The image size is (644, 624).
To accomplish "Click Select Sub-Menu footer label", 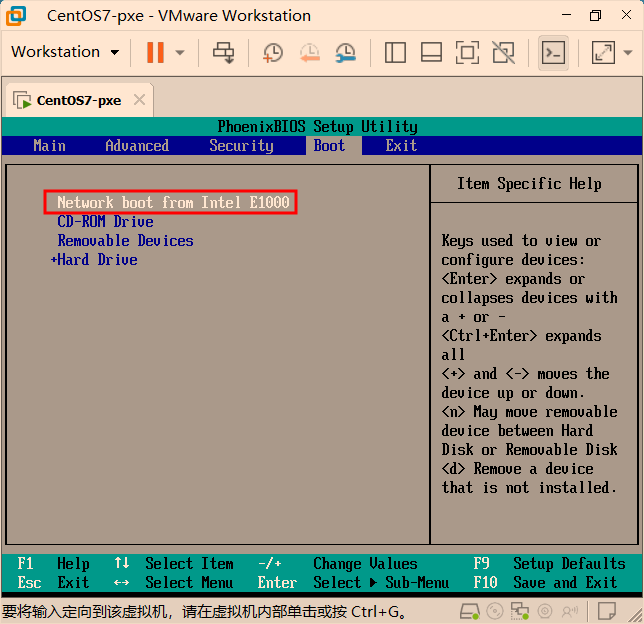I will point(381,583).
